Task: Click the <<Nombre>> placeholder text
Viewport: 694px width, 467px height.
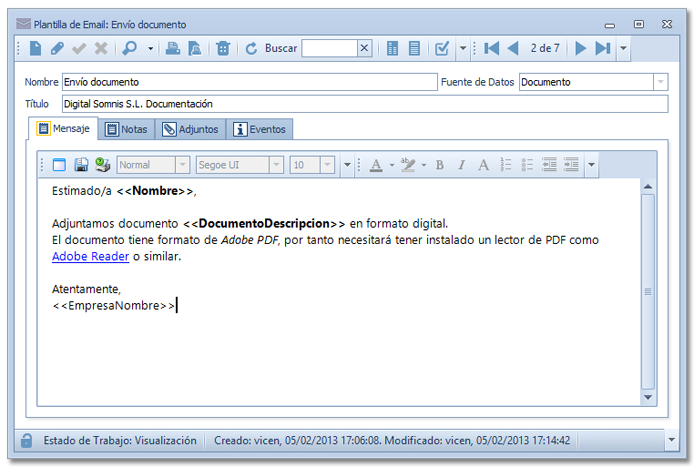Action: coord(155,191)
